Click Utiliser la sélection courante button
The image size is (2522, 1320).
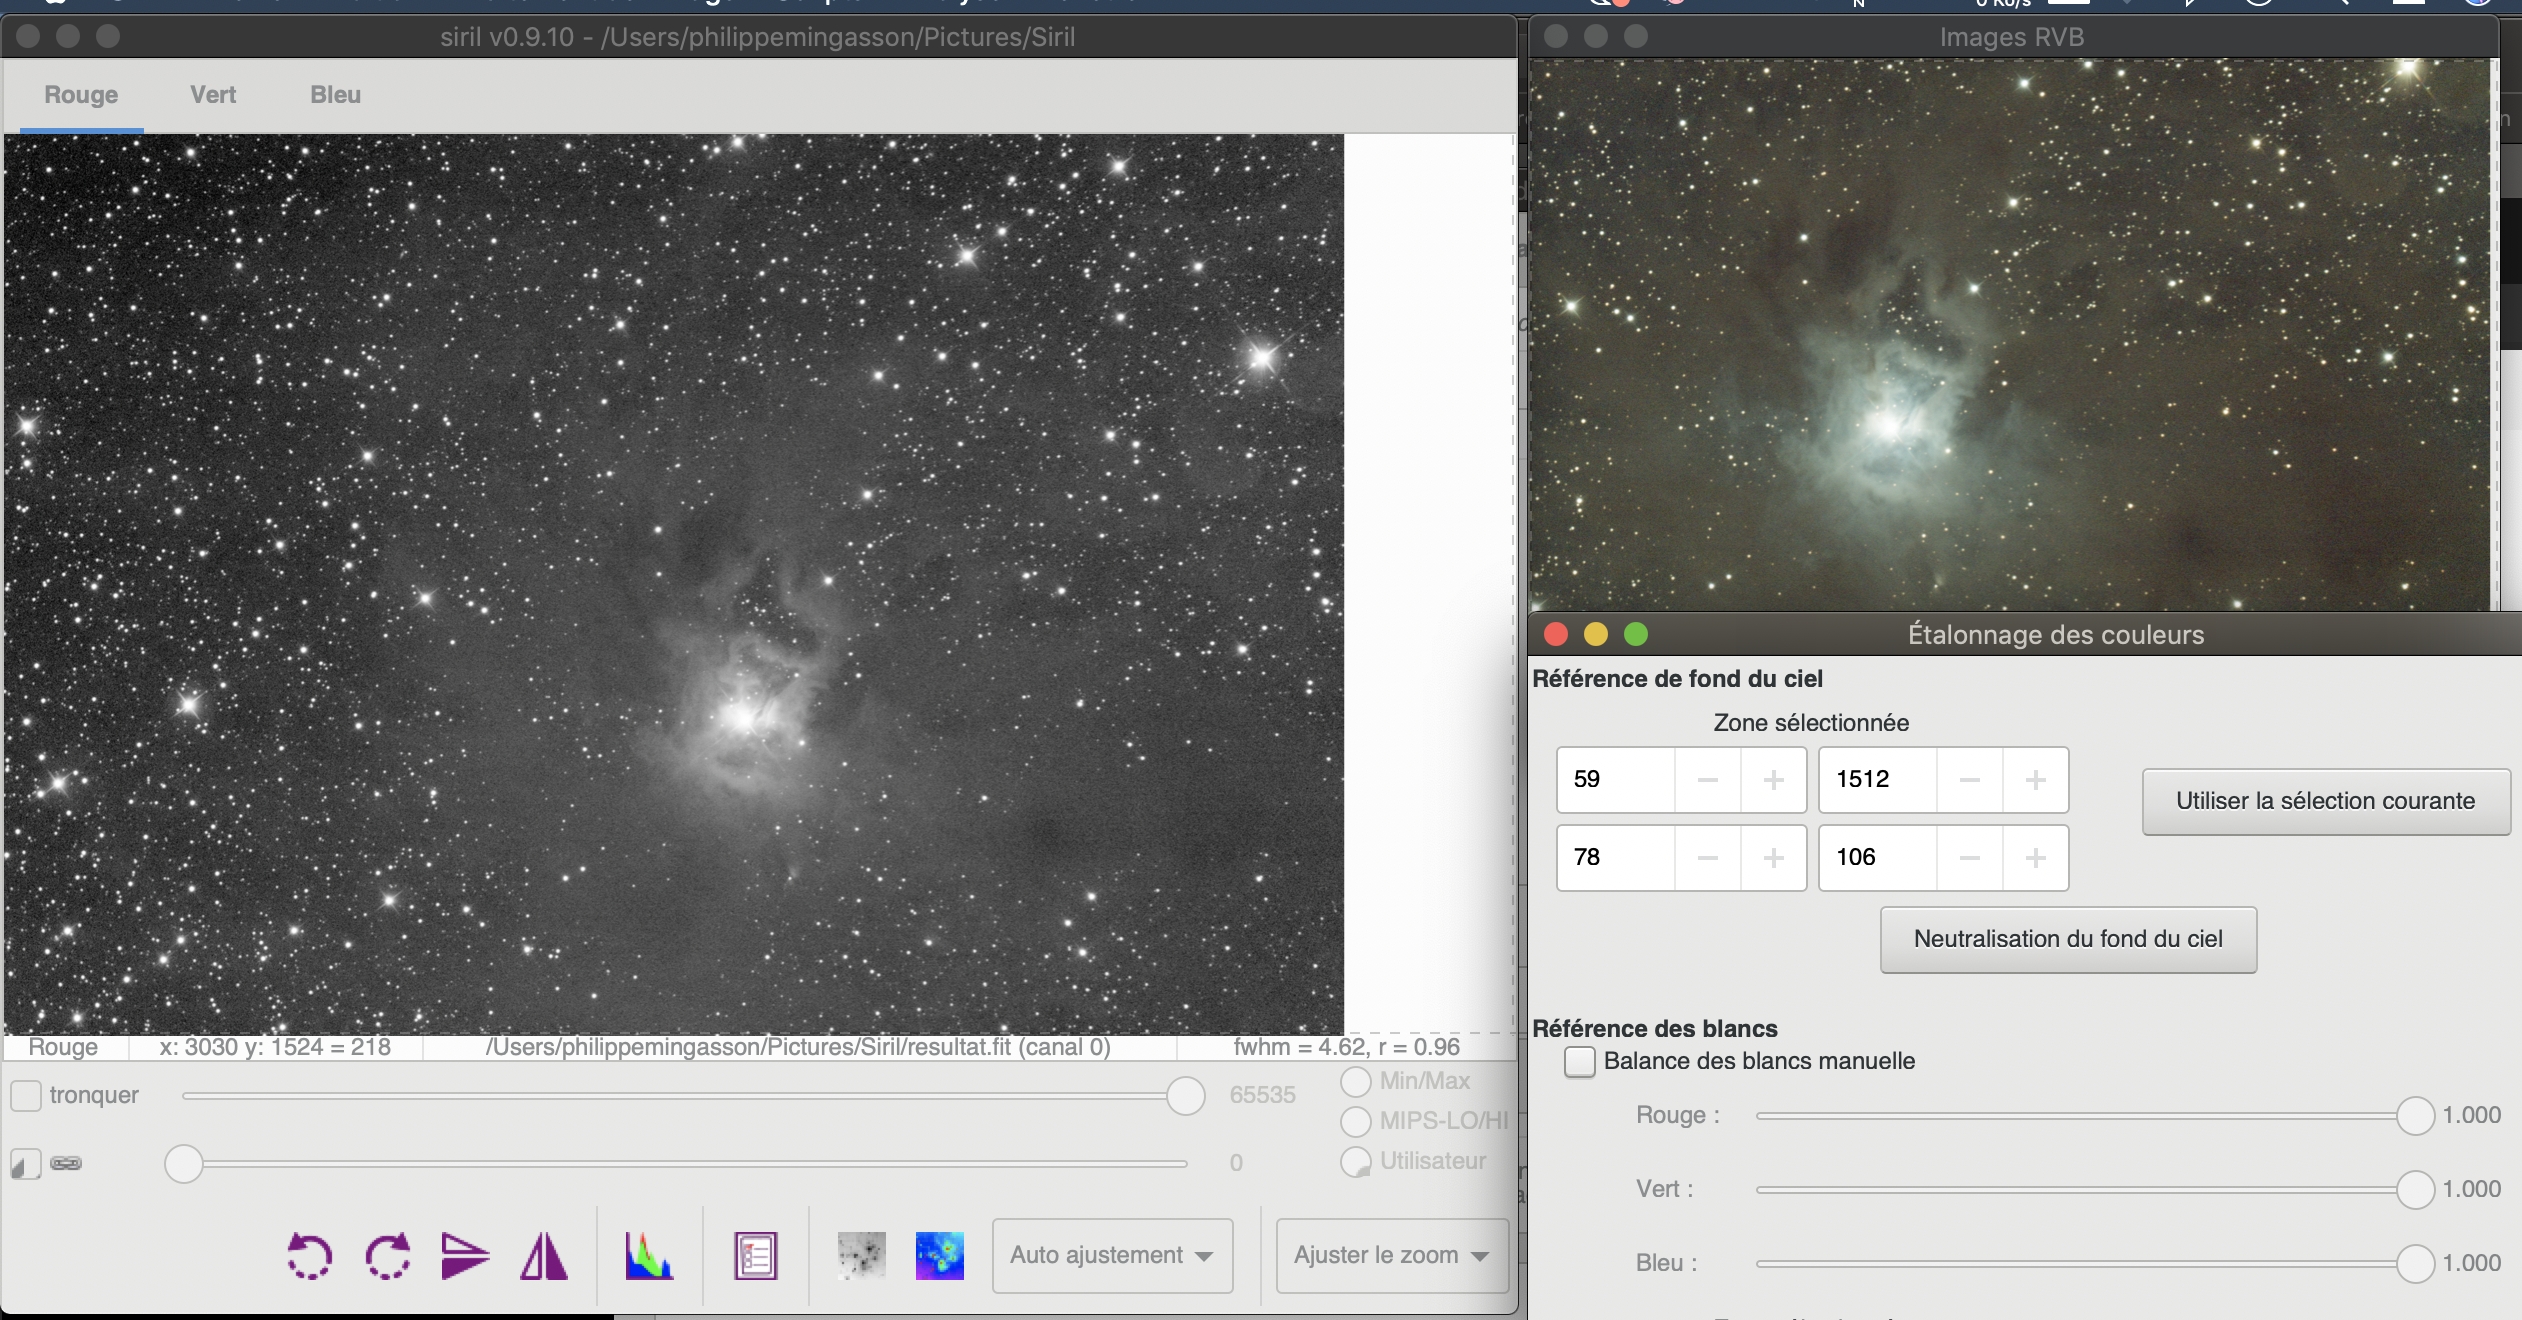[x=2325, y=801]
